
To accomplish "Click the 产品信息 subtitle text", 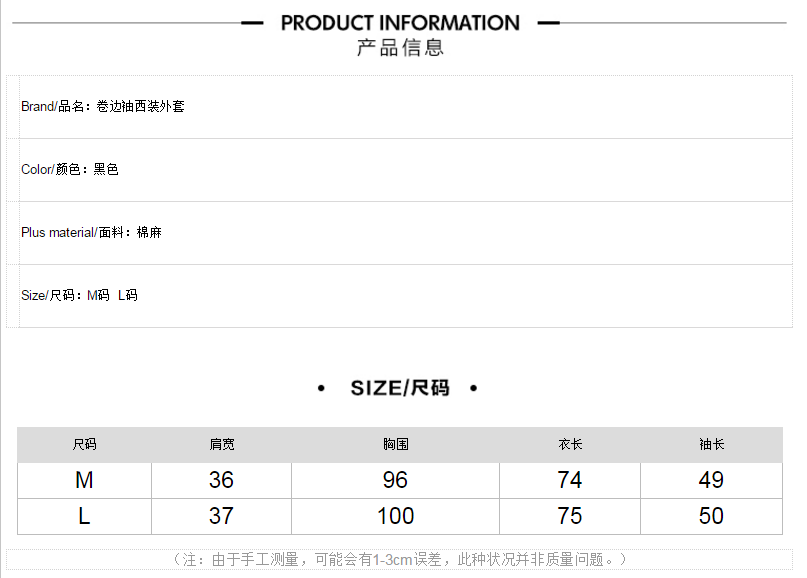I will (x=400, y=48).
